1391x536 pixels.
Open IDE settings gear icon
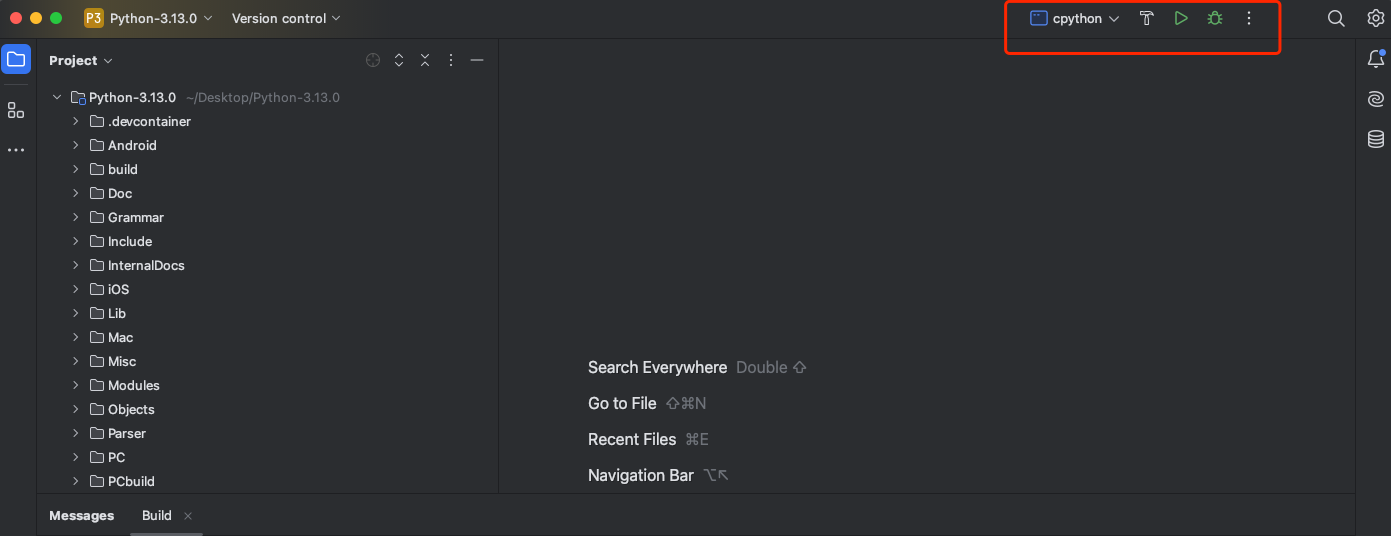pyautogui.click(x=1375, y=18)
